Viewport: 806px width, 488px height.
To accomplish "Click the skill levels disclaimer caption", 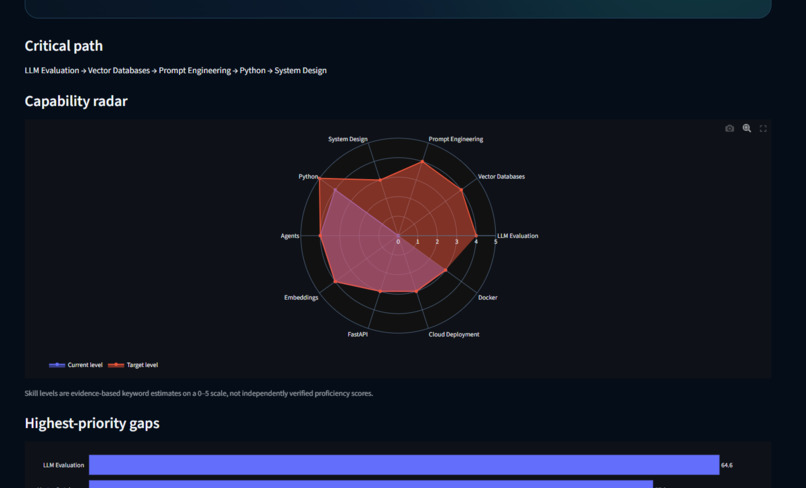I will (199, 393).
